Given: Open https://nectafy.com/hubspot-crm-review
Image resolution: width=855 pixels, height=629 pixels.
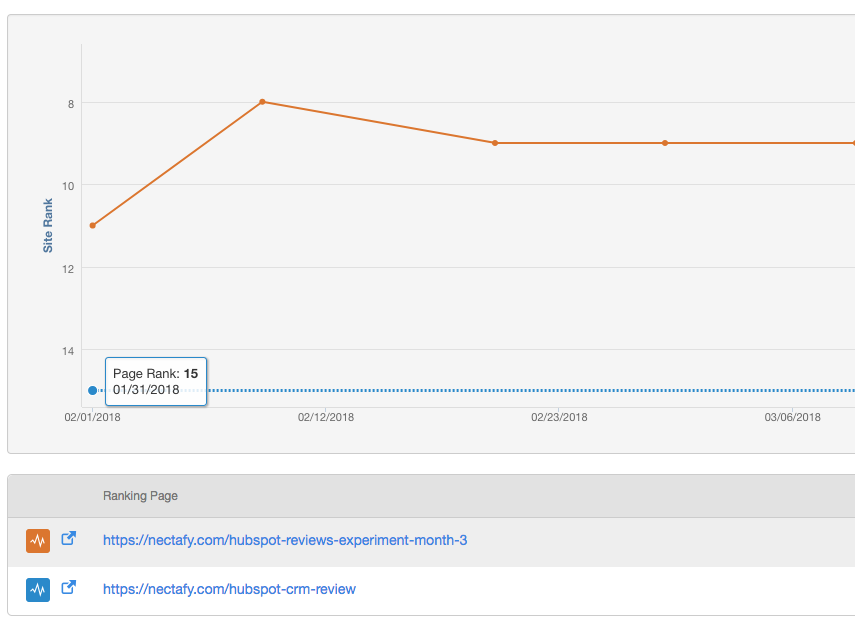Looking at the screenshot, I should (x=230, y=589).
